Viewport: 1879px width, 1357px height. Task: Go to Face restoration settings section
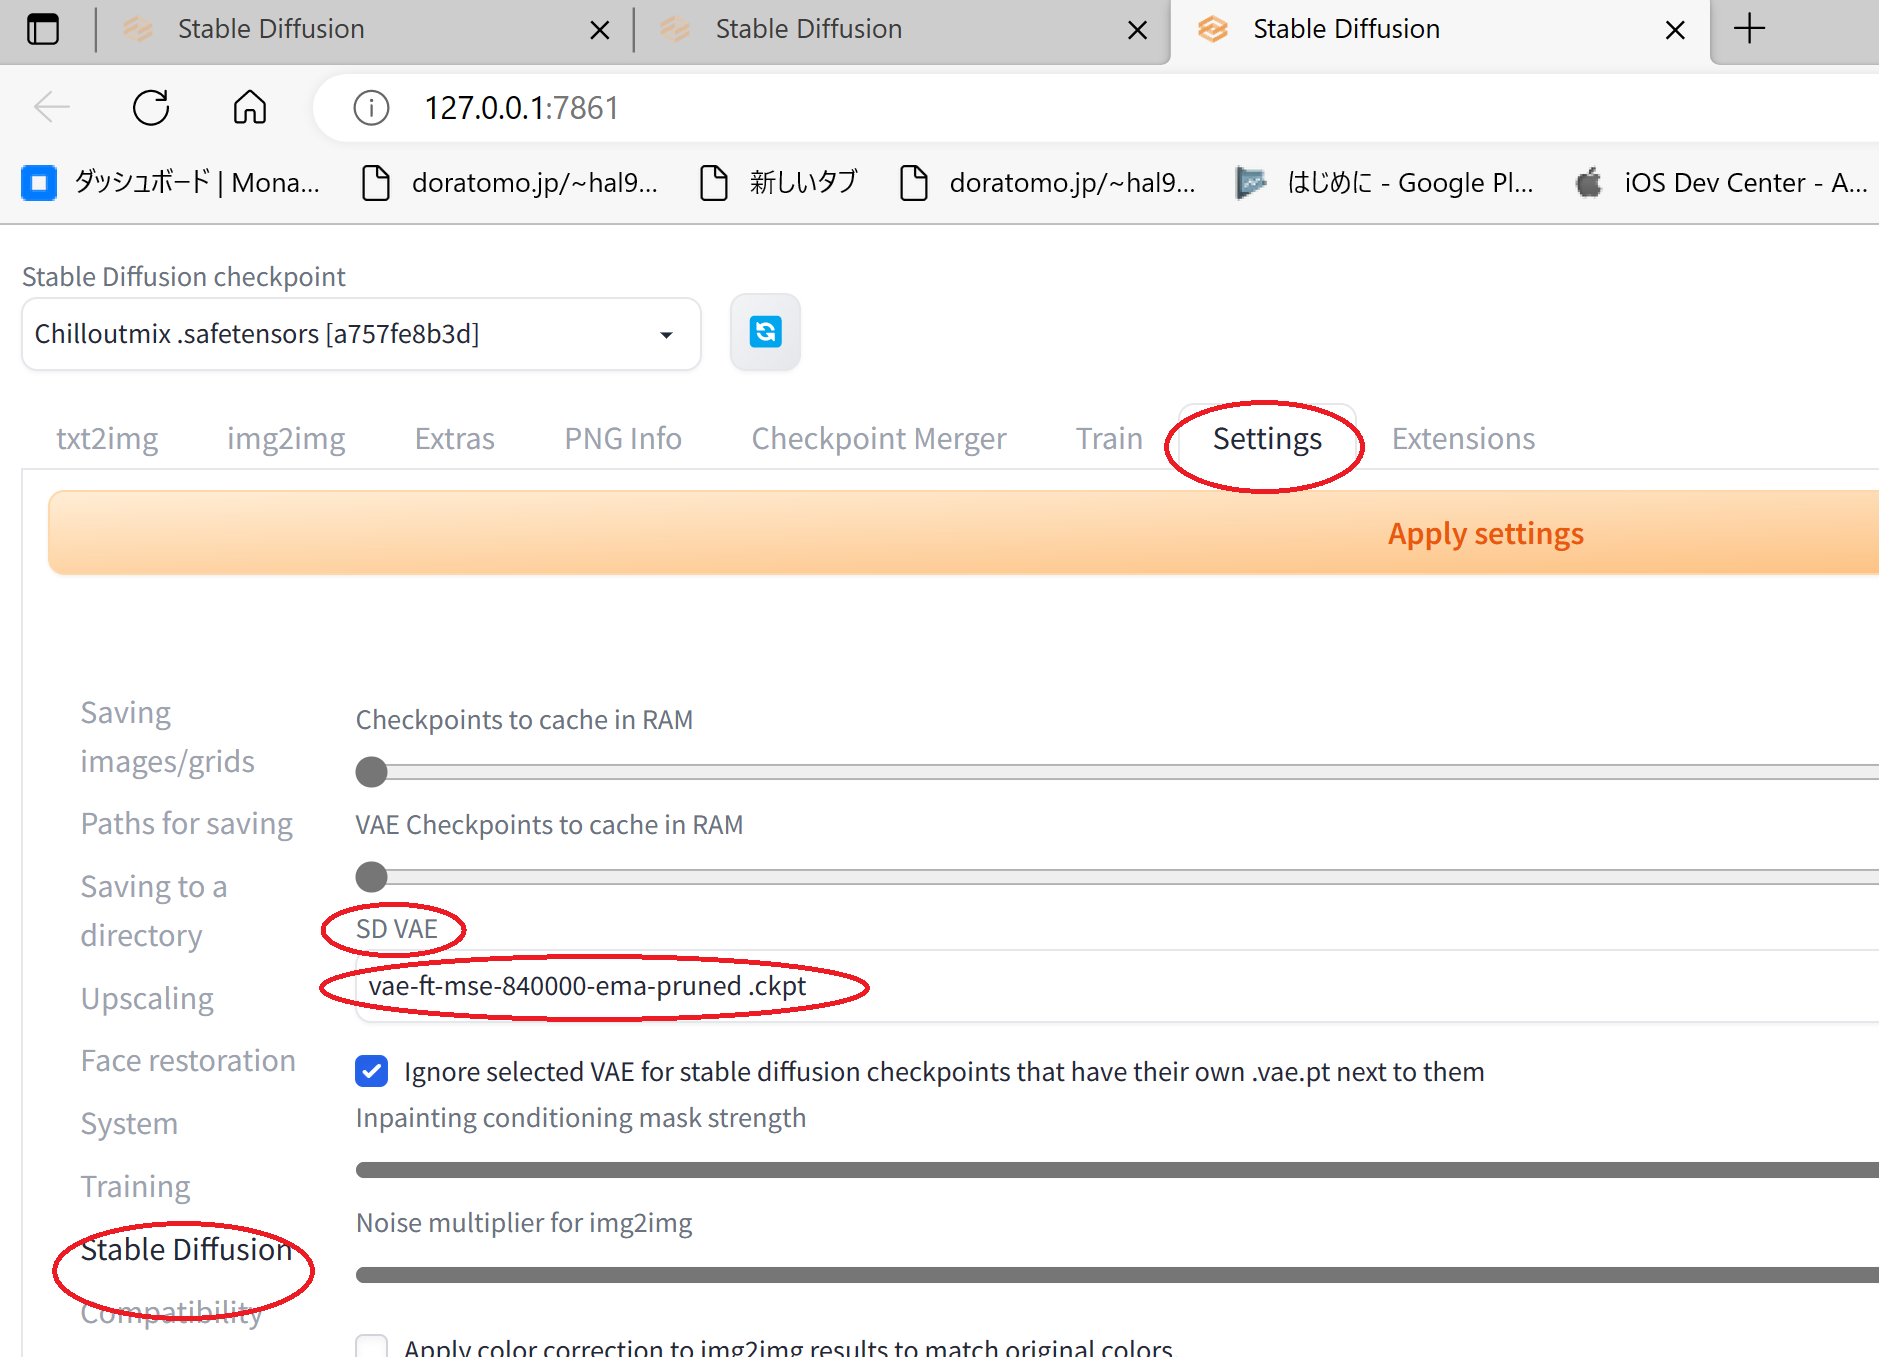tap(188, 1060)
